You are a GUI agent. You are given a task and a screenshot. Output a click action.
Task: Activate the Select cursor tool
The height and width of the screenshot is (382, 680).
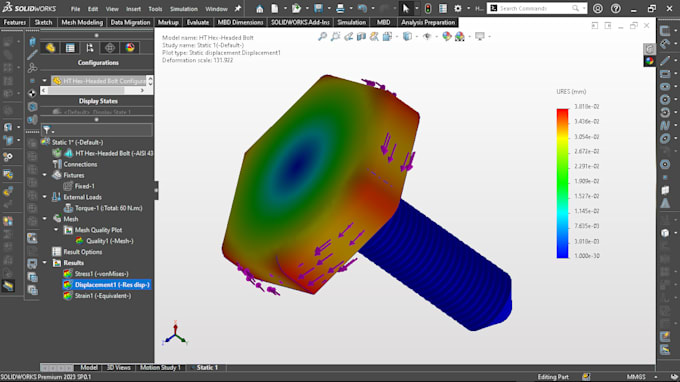coord(405,9)
